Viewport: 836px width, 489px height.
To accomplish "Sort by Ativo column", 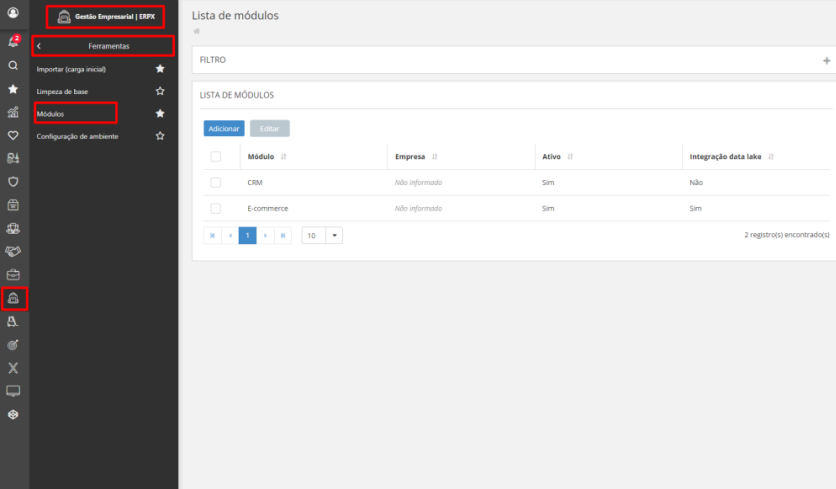I will coord(570,157).
